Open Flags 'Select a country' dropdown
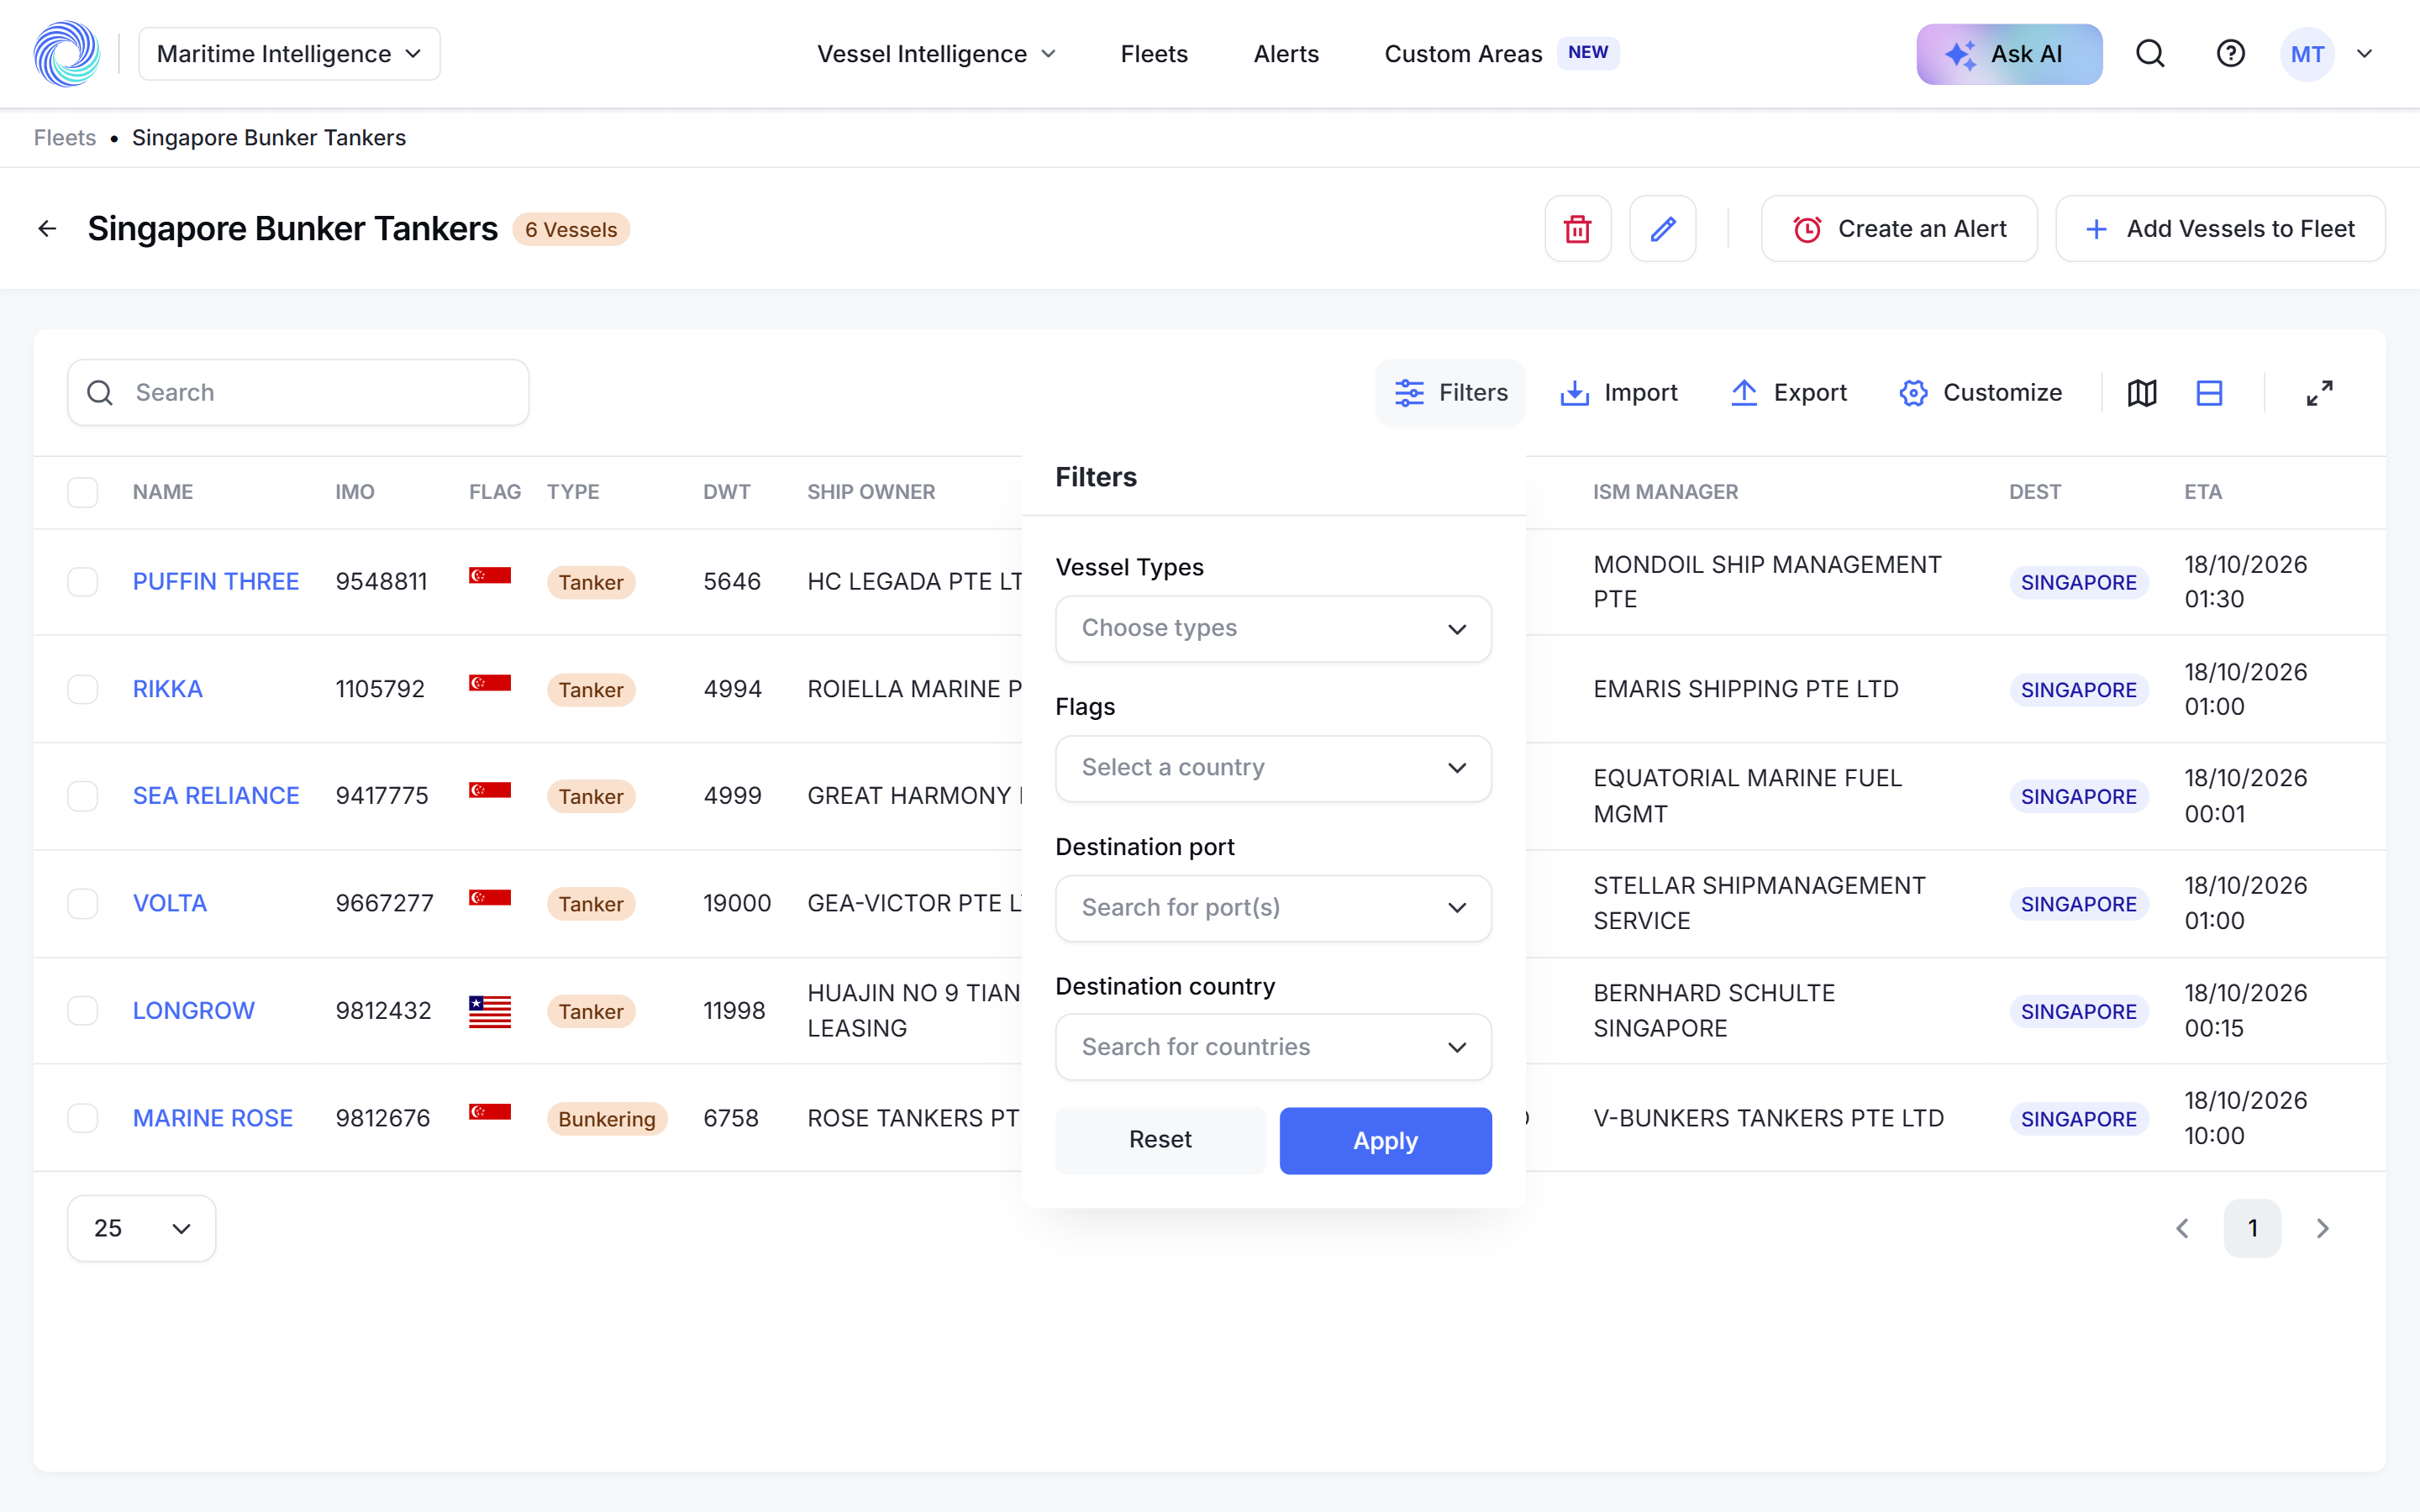Image resolution: width=2420 pixels, height=1512 pixels. pos(1273,768)
